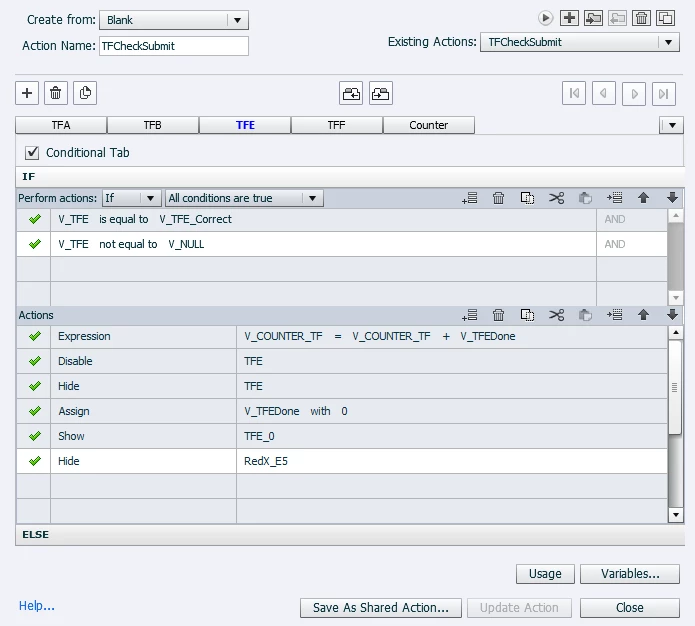
Task: Click the import shared action icon
Action: click(x=593, y=18)
